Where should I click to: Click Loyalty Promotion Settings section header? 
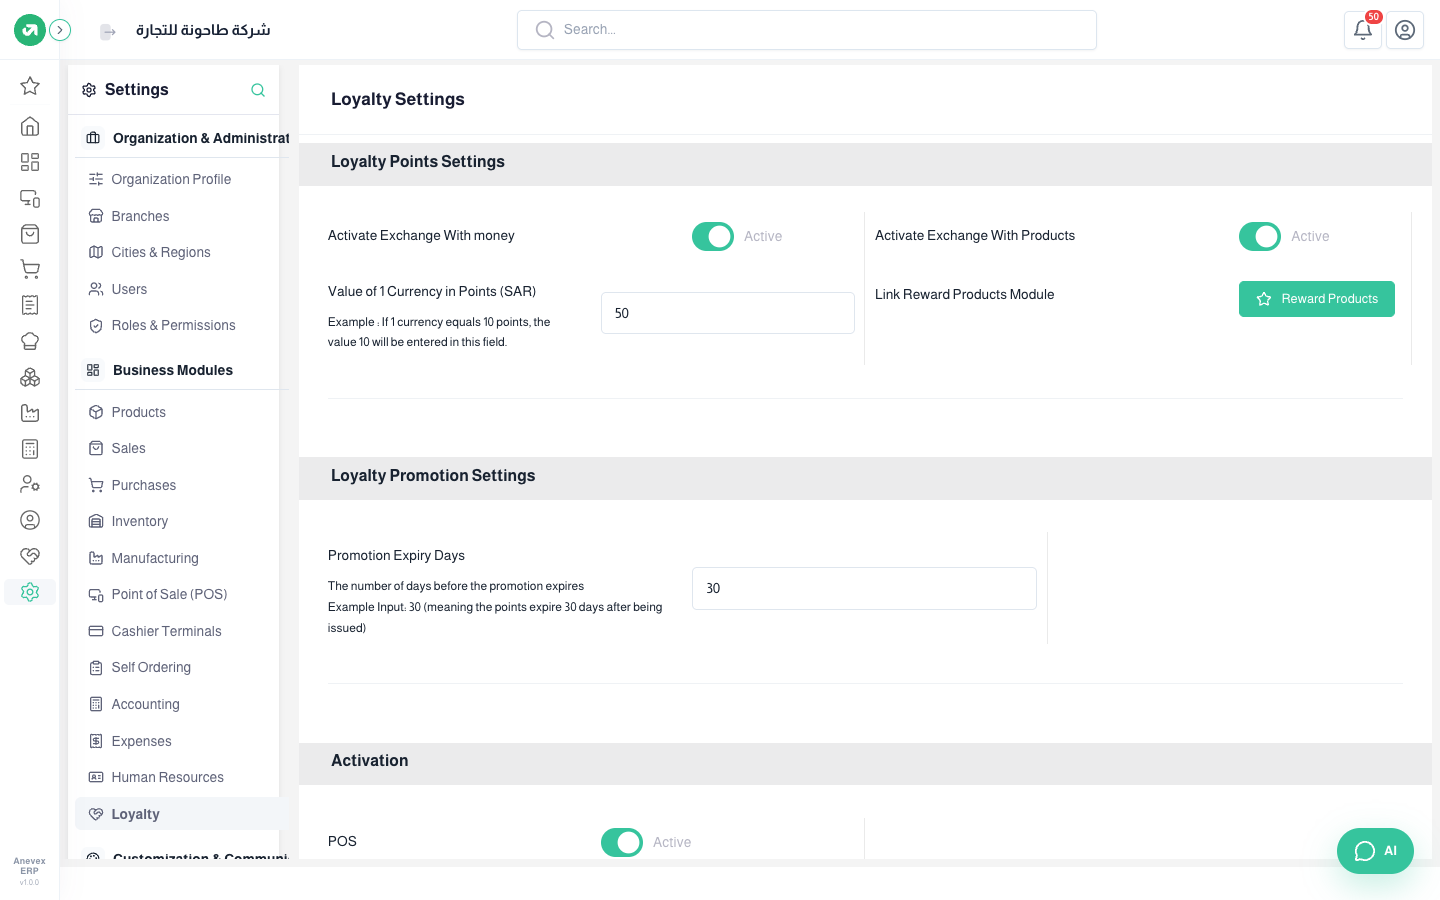coord(433,476)
